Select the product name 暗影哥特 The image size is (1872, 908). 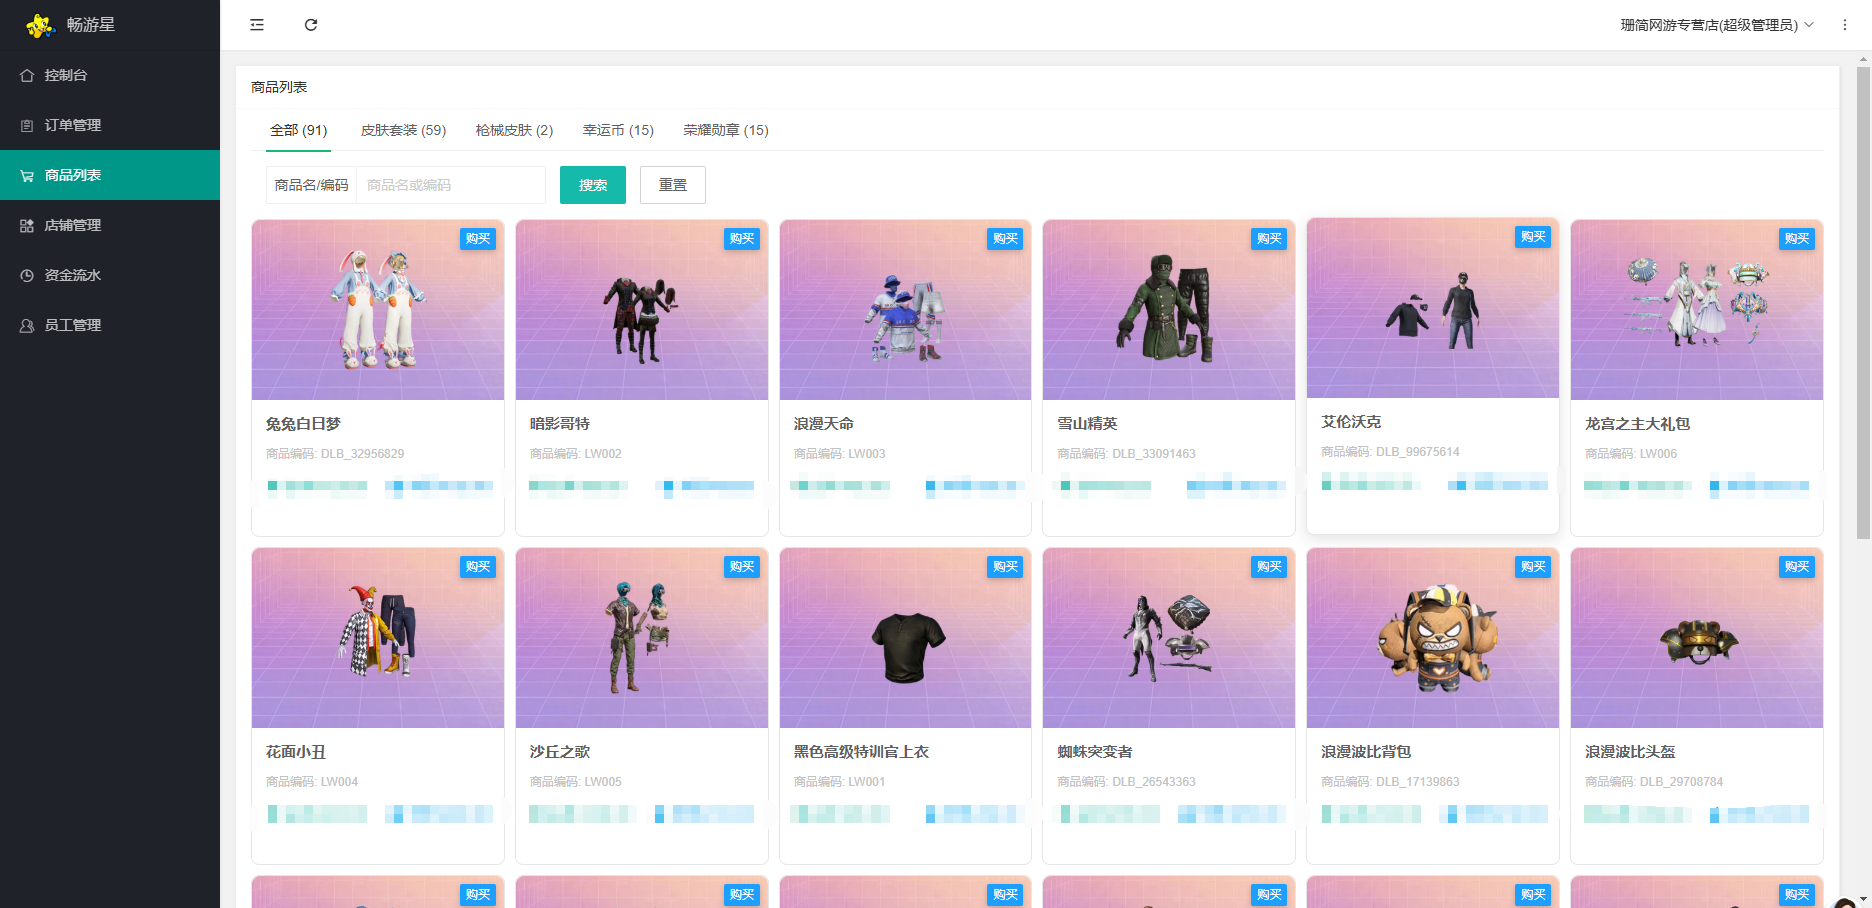(560, 424)
